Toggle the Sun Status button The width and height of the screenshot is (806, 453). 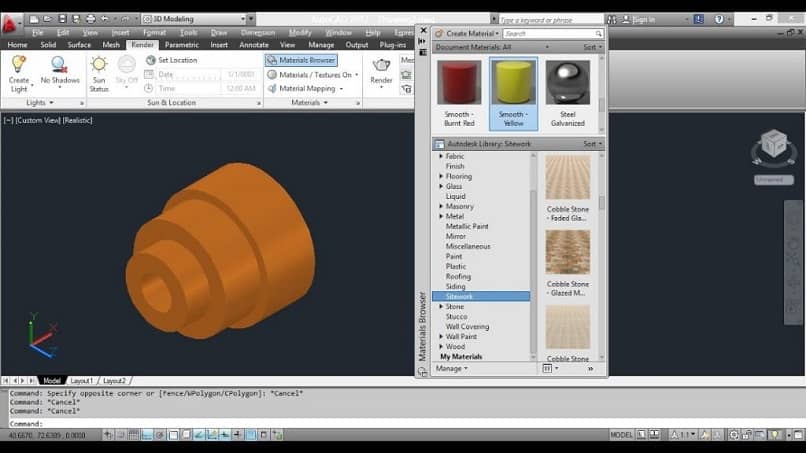99,67
